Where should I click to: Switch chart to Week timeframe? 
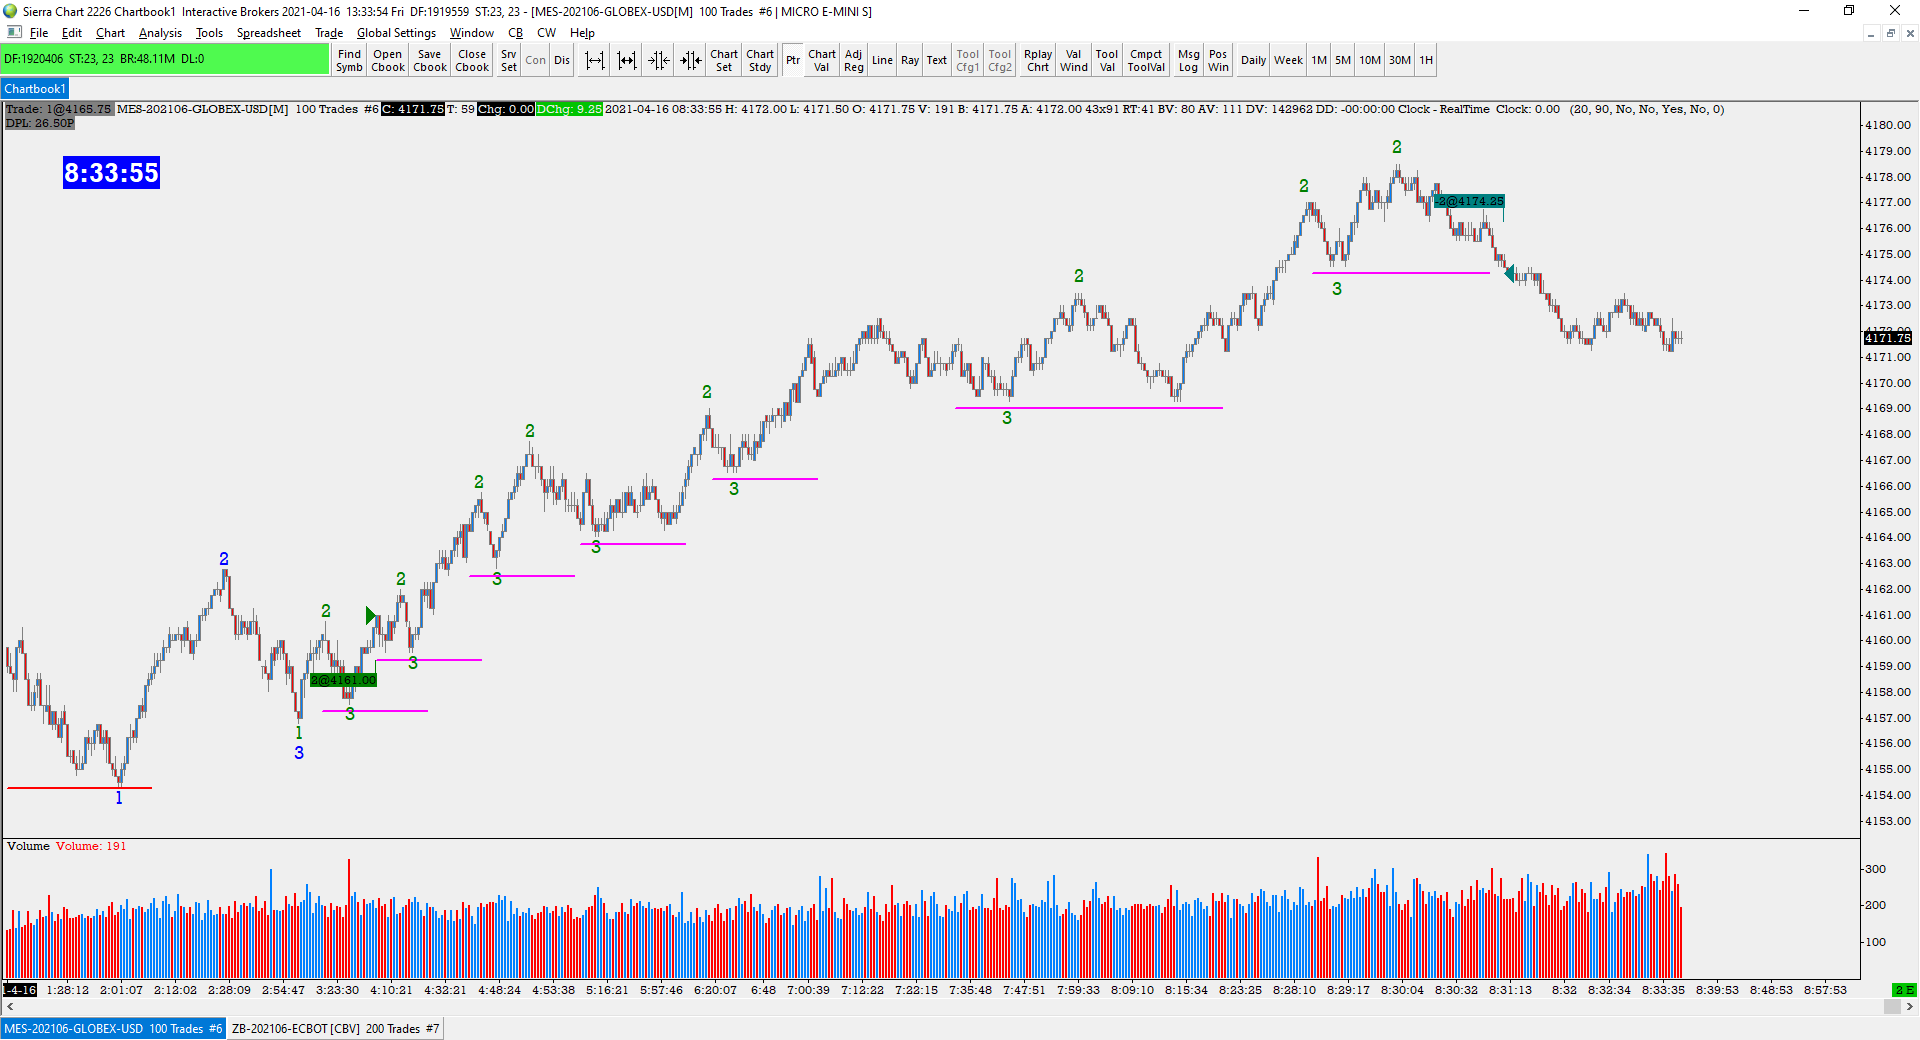[1289, 60]
